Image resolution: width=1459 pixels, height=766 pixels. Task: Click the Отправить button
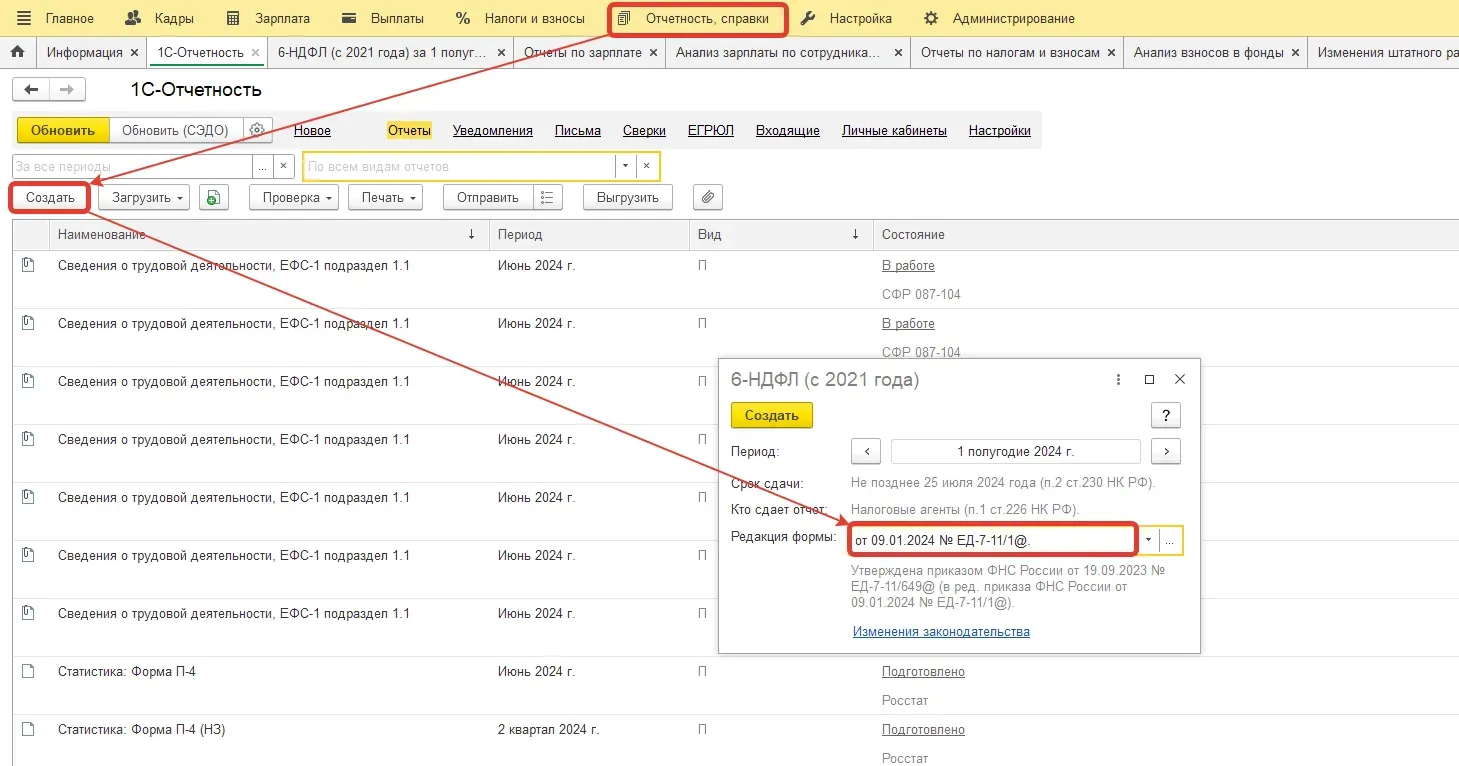pos(488,198)
